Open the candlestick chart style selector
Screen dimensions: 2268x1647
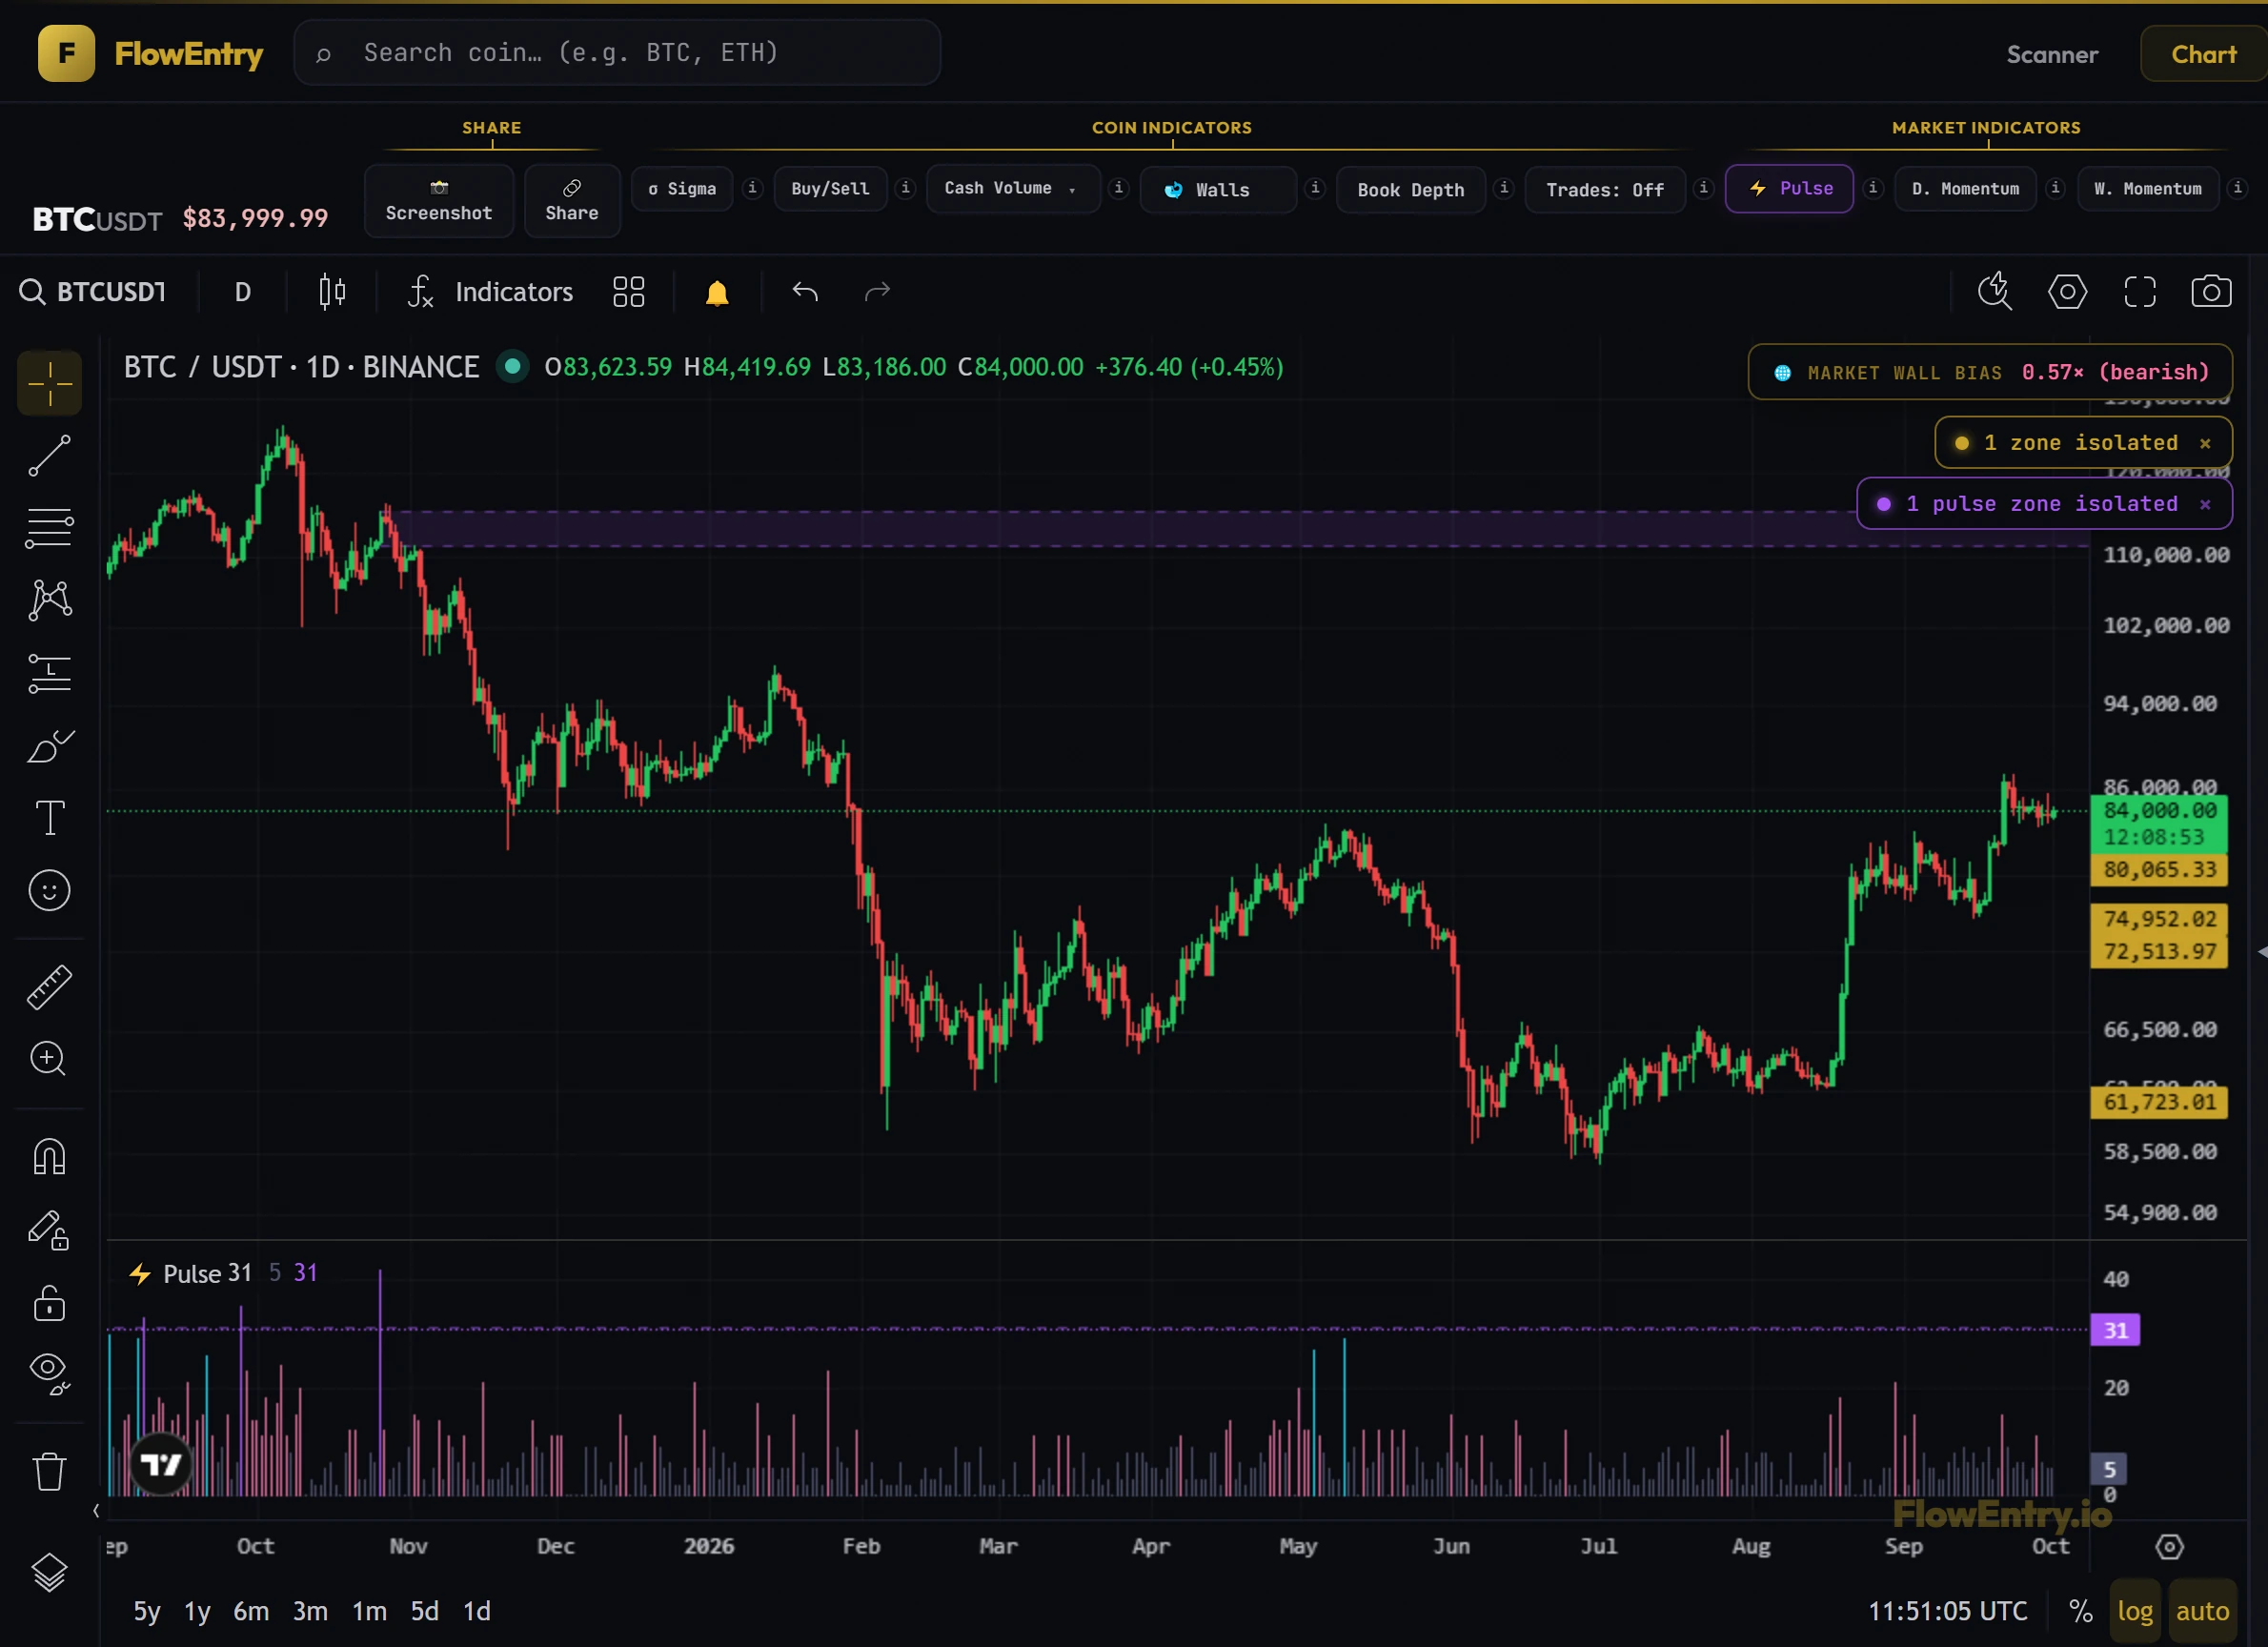coord(332,292)
